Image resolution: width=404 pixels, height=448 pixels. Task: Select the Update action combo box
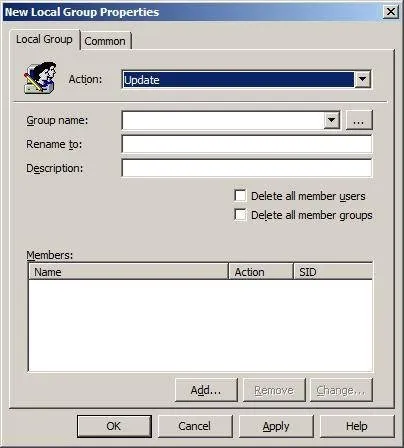pyautogui.click(x=246, y=80)
